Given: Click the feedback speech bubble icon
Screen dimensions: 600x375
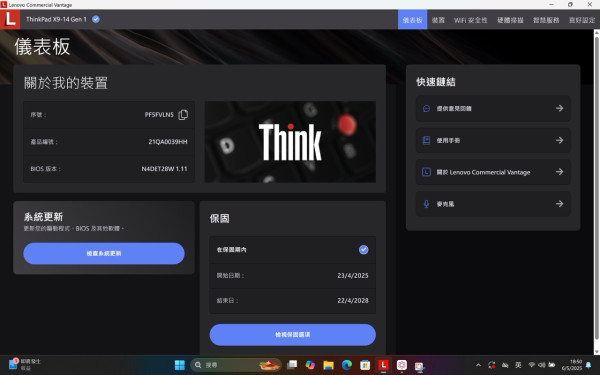Looking at the screenshot, I should tap(426, 109).
